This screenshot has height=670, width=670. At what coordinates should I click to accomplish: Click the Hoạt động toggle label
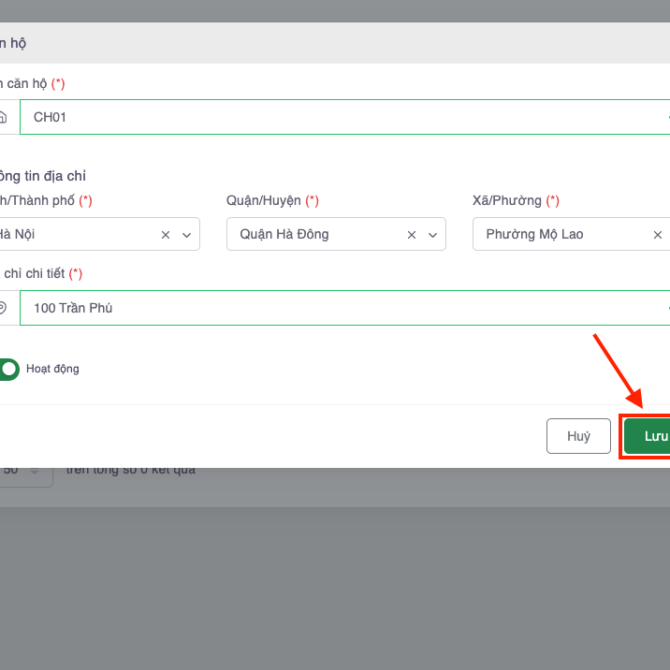[52, 369]
